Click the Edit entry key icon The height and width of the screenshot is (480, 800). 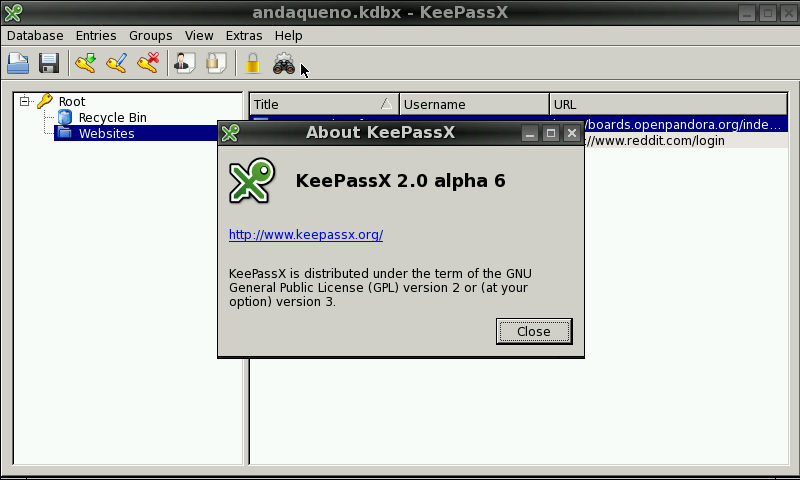tap(116, 63)
